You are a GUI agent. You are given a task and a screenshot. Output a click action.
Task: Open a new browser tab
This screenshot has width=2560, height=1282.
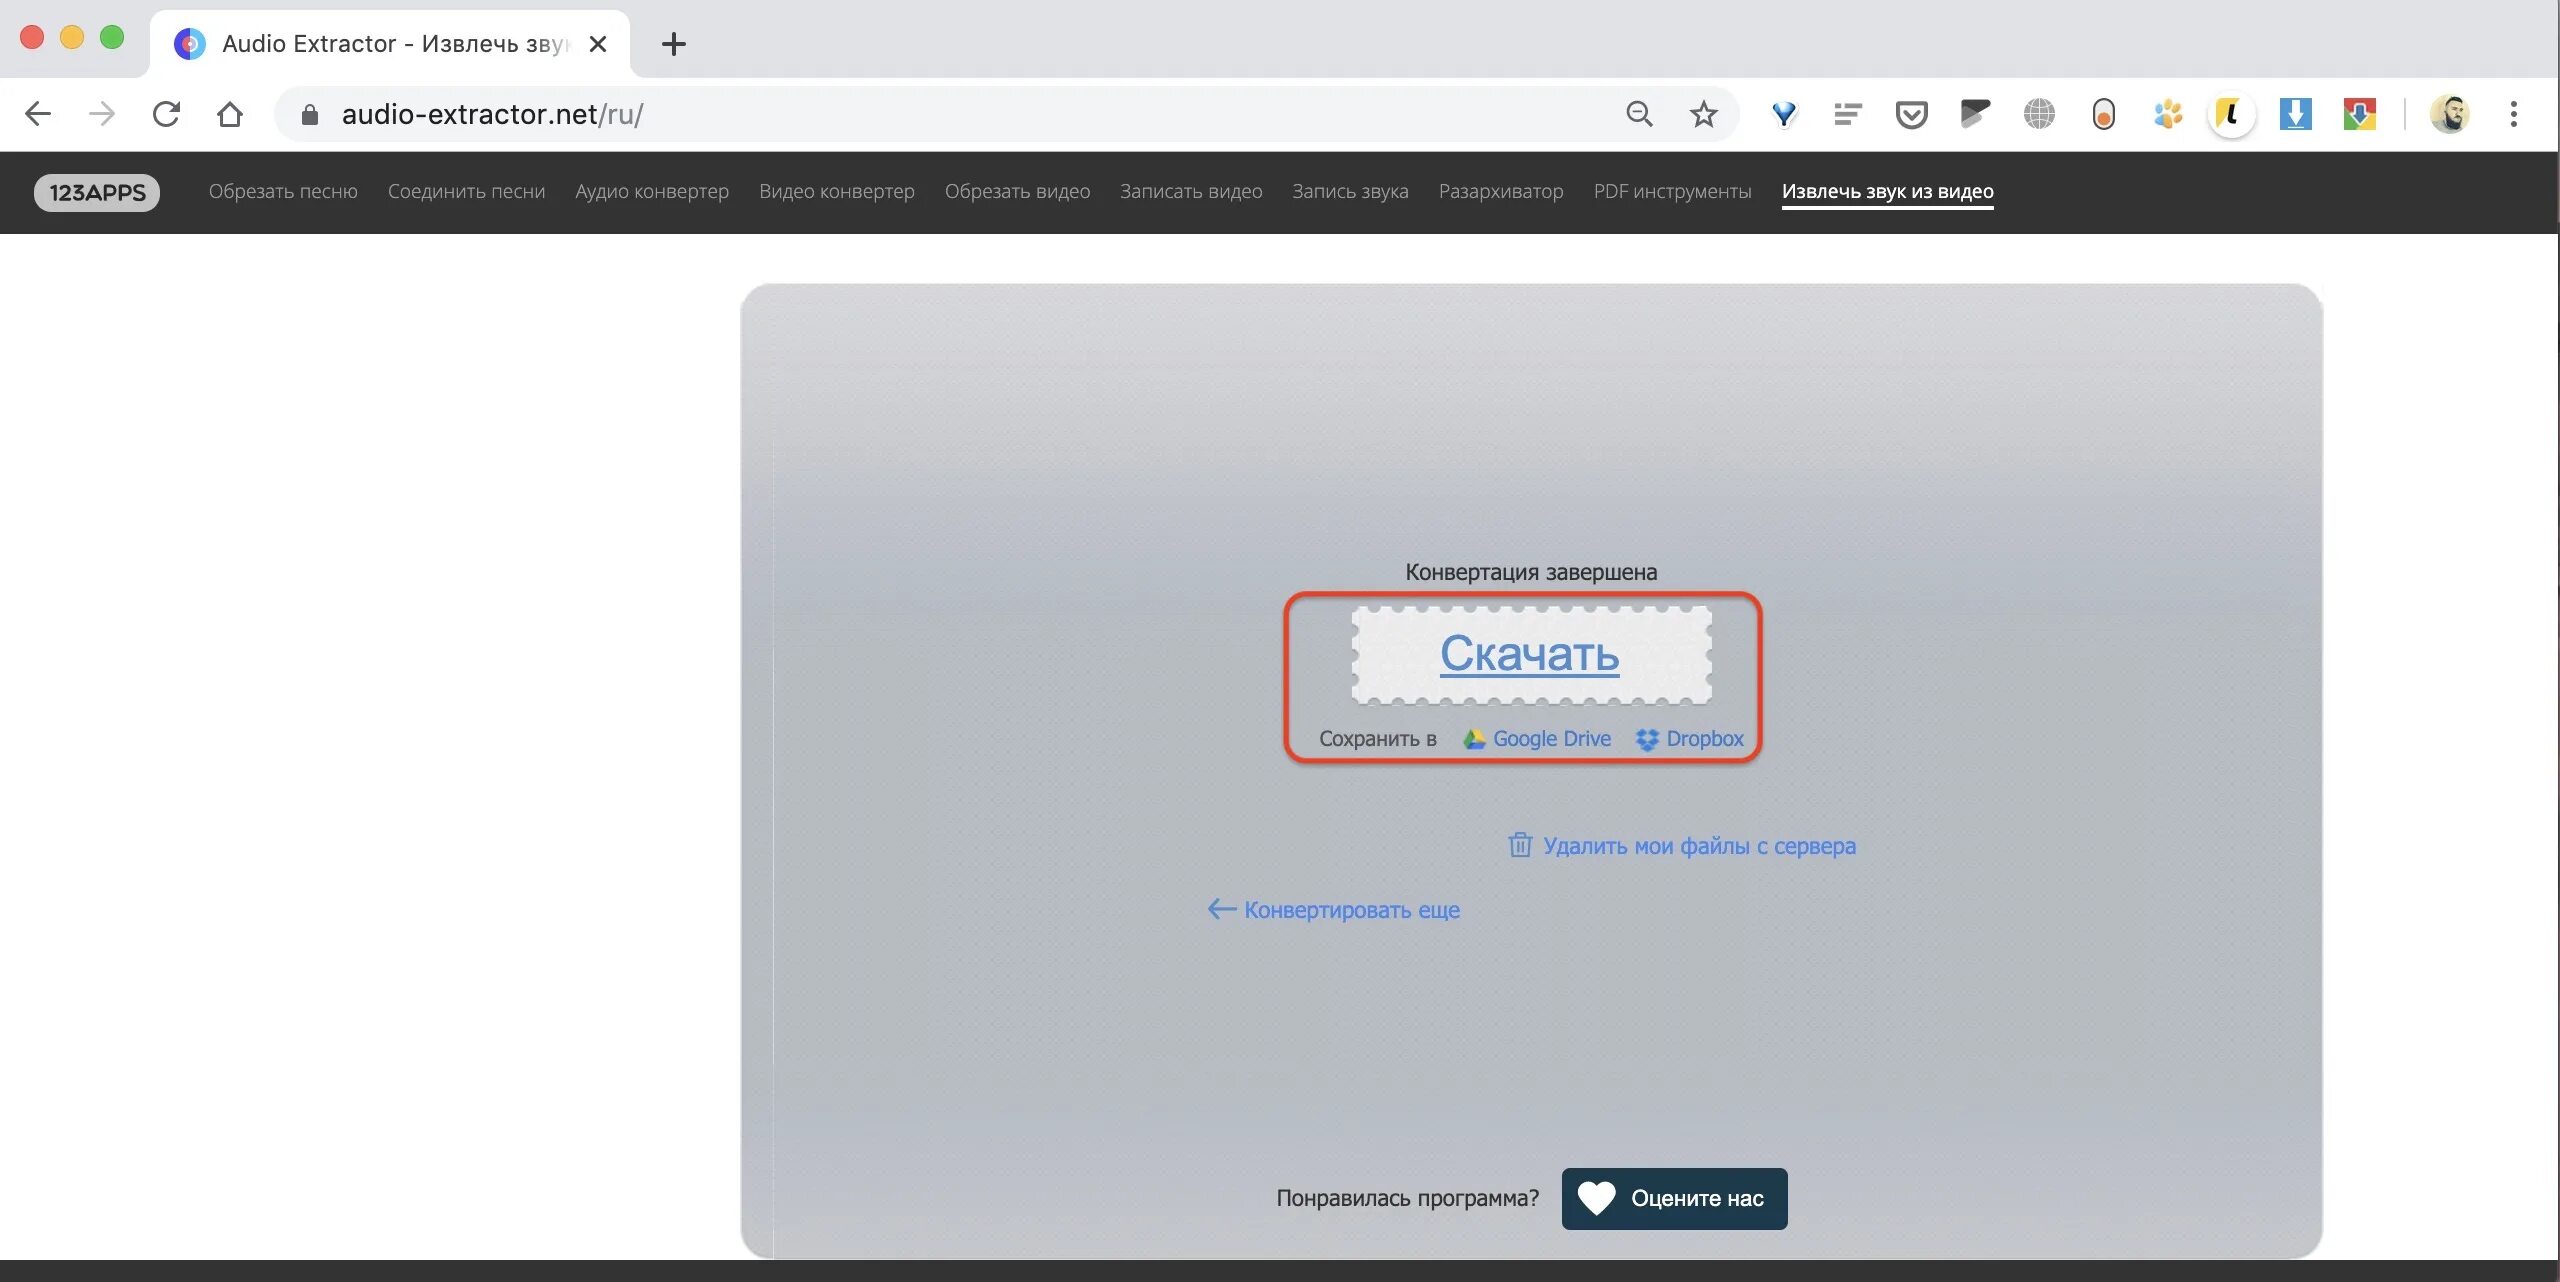(x=674, y=44)
